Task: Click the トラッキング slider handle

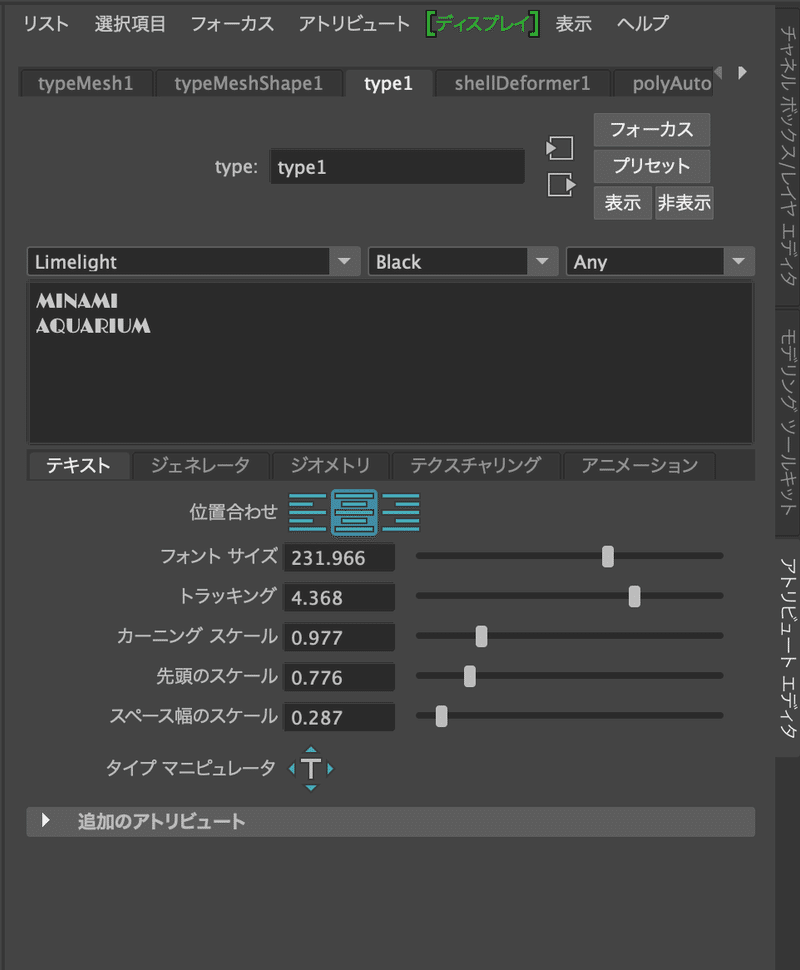Action: (x=635, y=596)
